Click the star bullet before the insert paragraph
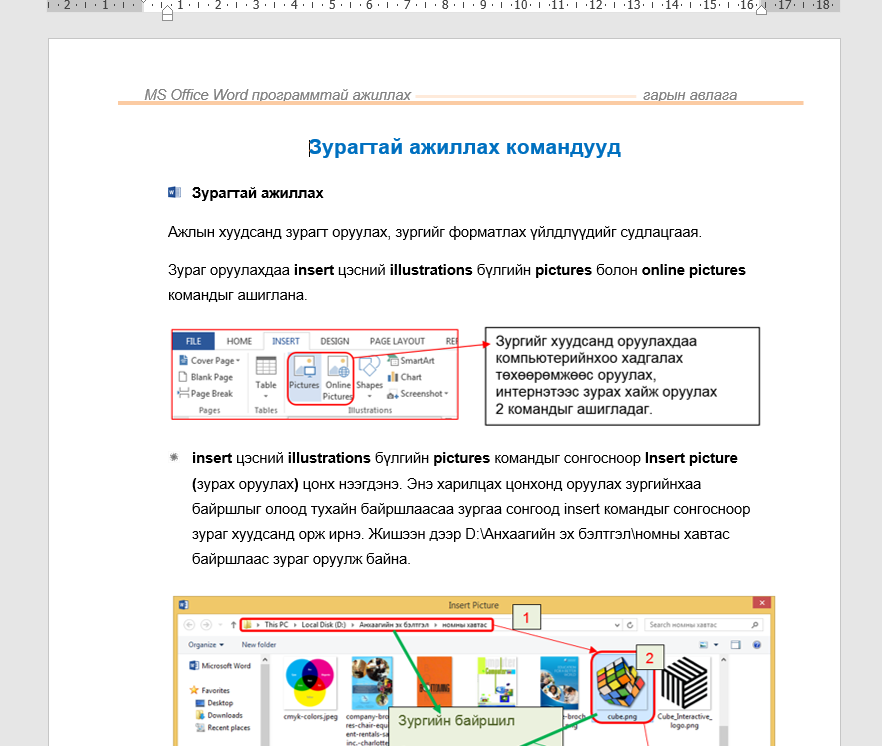 (x=174, y=457)
